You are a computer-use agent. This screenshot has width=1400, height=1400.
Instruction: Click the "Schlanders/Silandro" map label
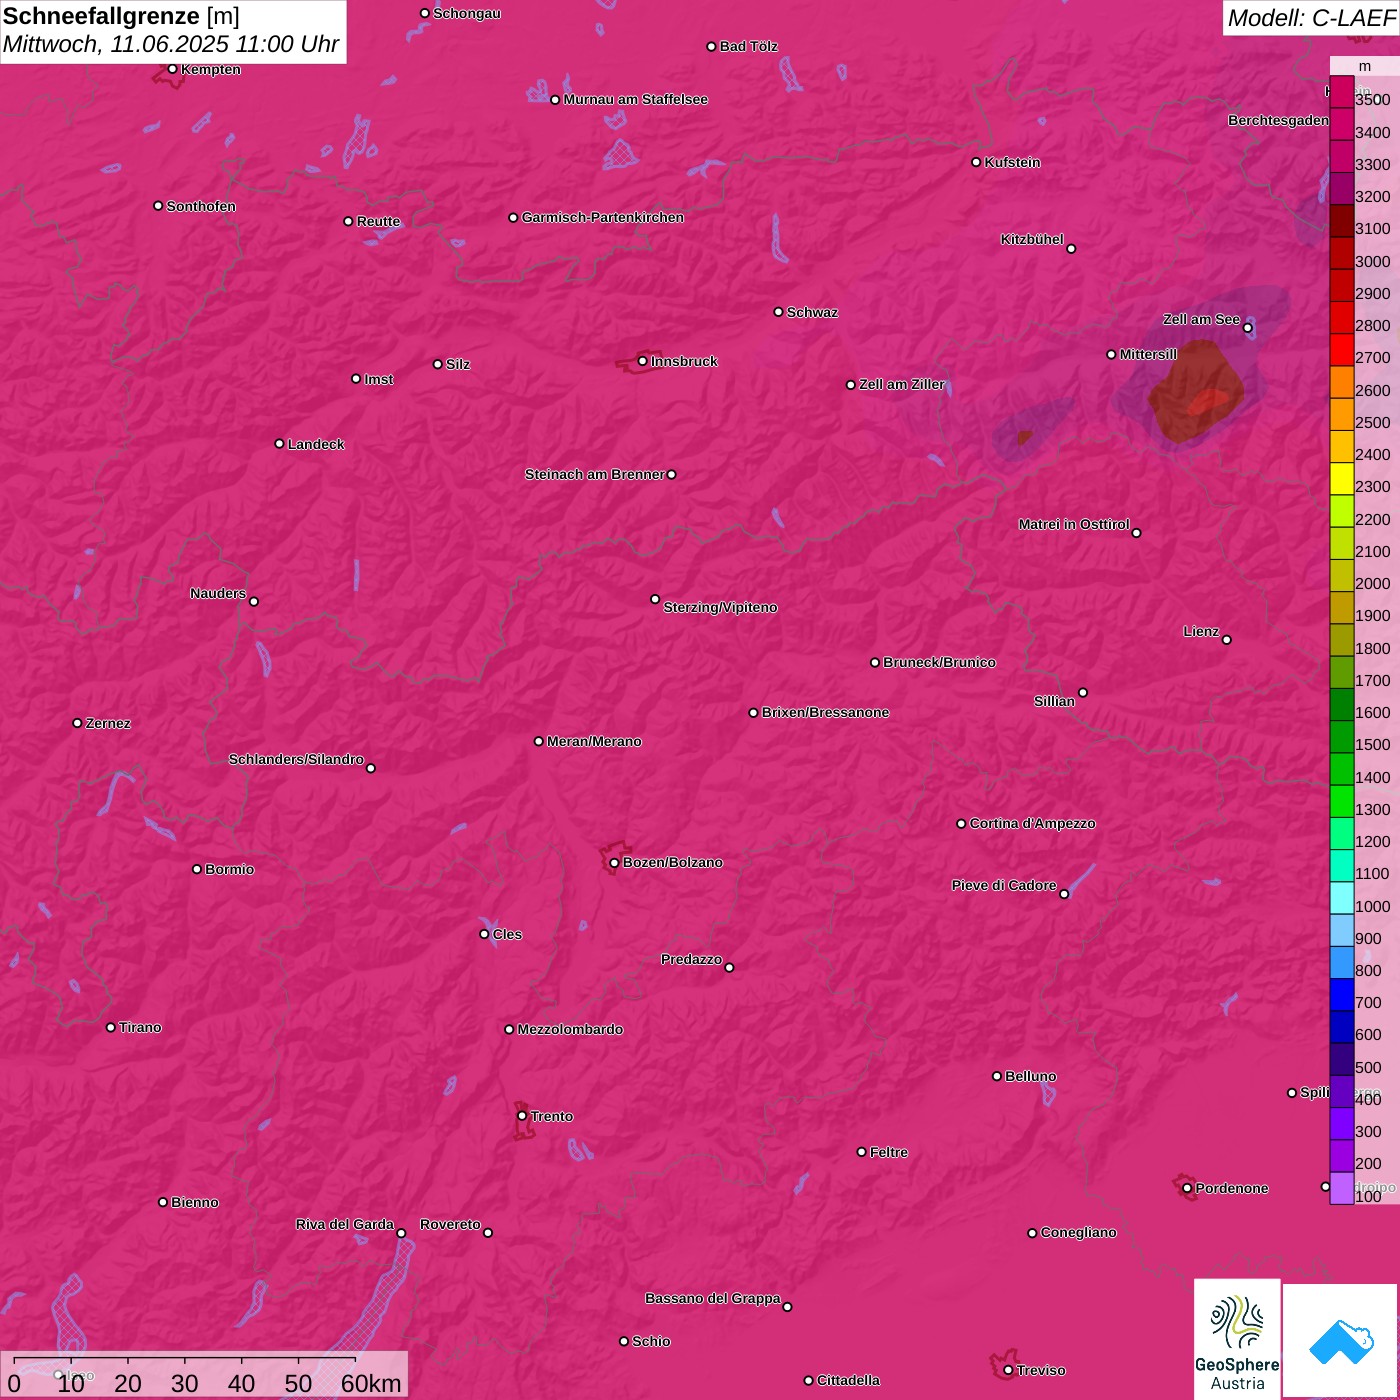click(296, 759)
